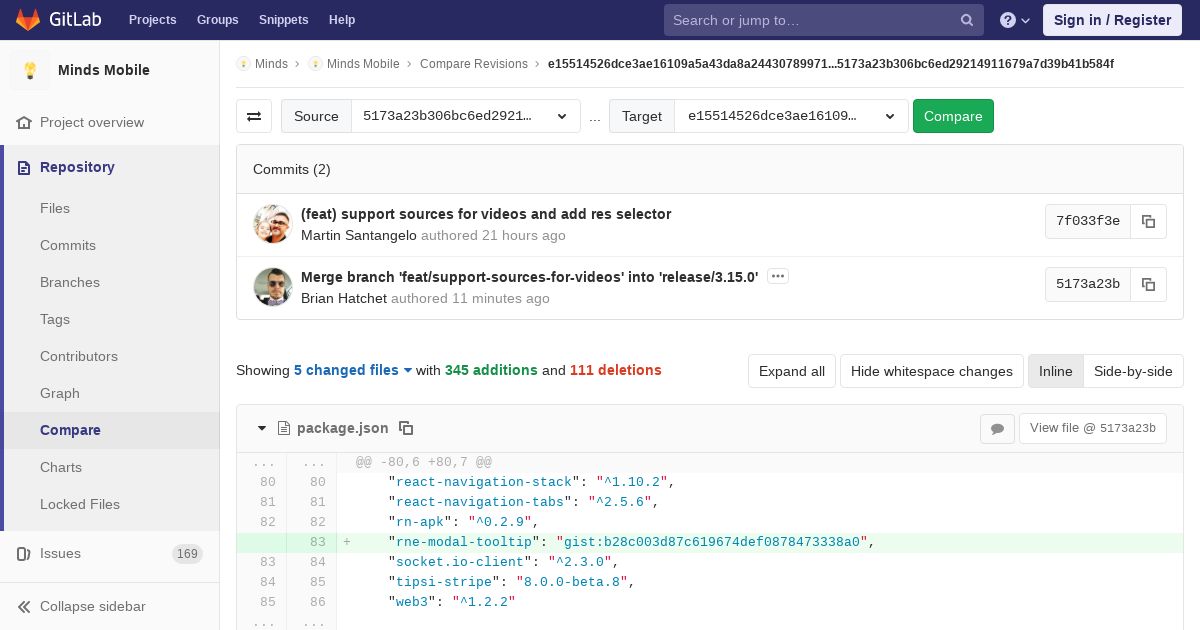The image size is (1200, 630).
Task: Open the help question mark menu
Action: point(1015,20)
